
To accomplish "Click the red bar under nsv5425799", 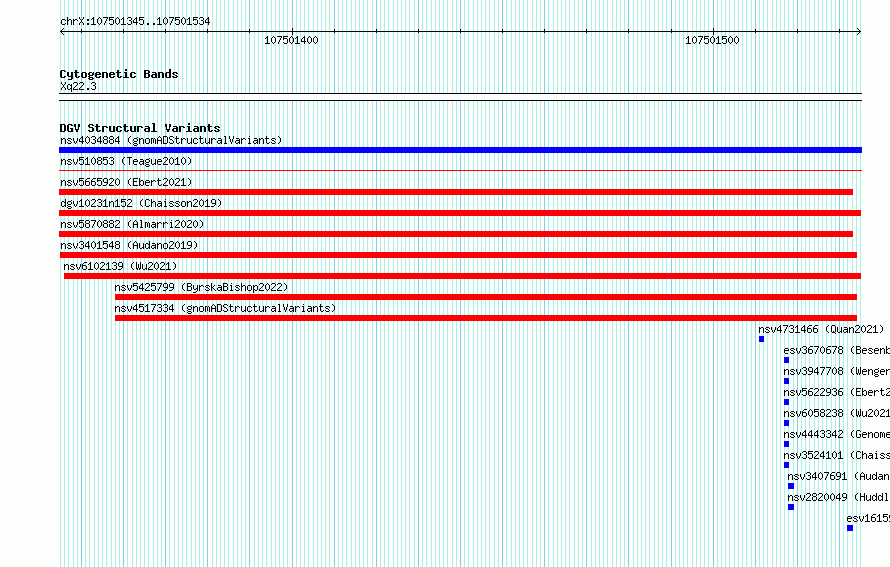I will [486, 297].
